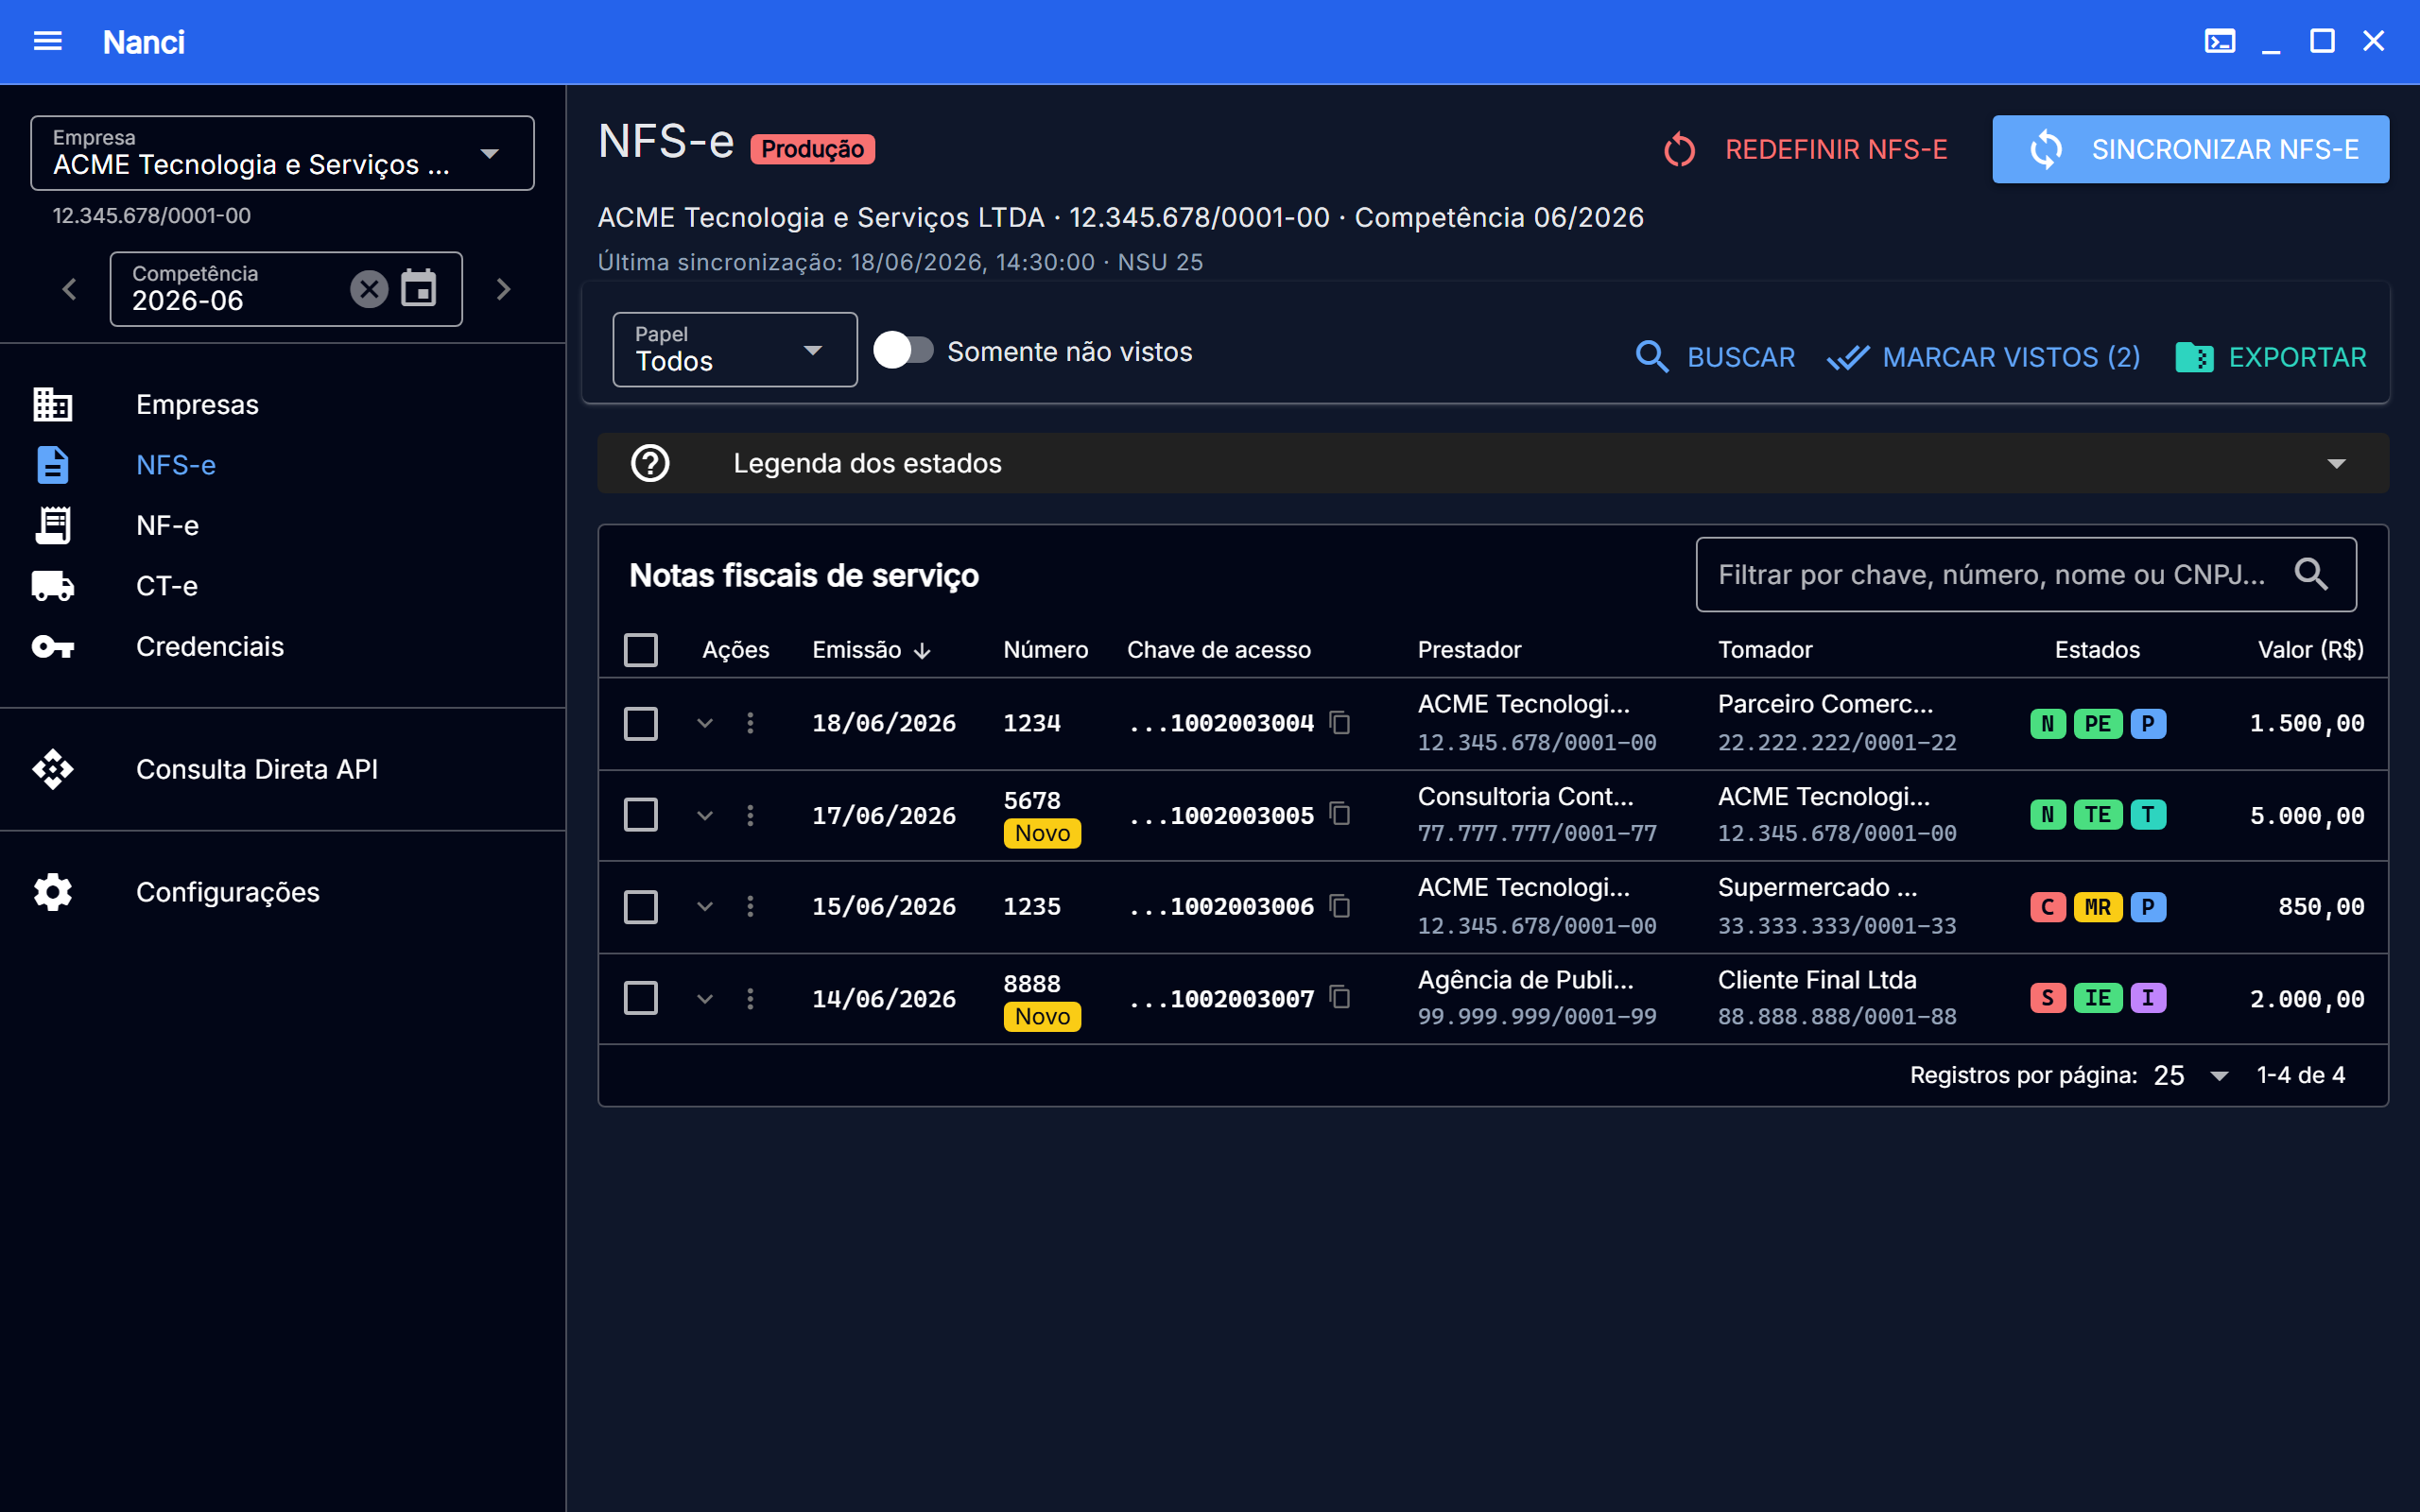Expand row details for 17/06/2026 note

click(x=705, y=815)
